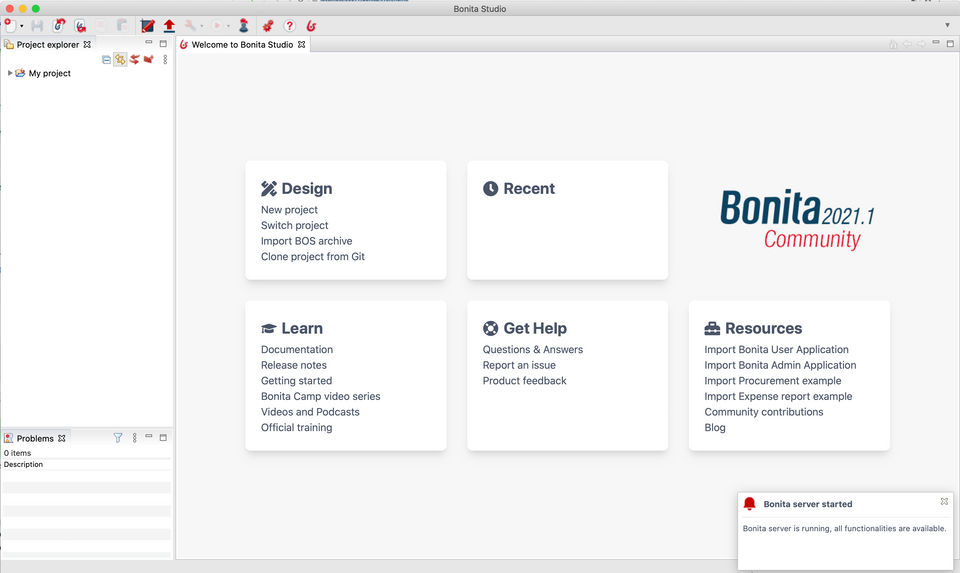Open Questions & Answers link
The width and height of the screenshot is (960, 573).
(x=533, y=349)
